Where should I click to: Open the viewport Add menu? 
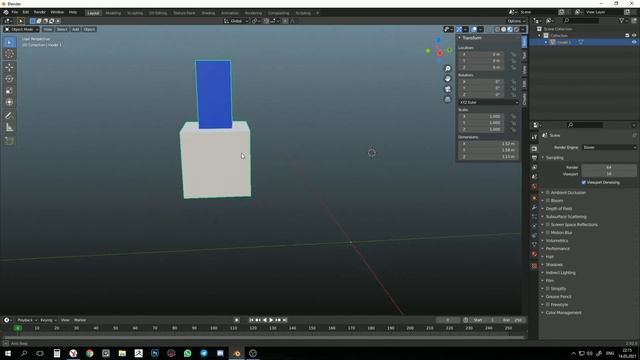pos(76,29)
